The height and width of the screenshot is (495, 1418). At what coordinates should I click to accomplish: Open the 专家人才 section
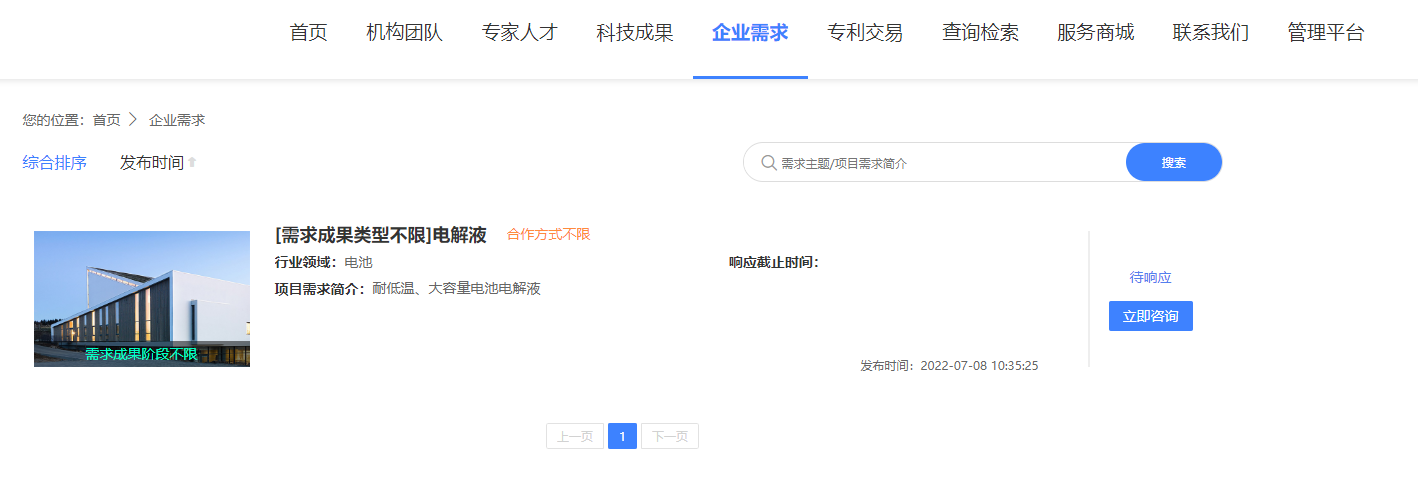(519, 33)
